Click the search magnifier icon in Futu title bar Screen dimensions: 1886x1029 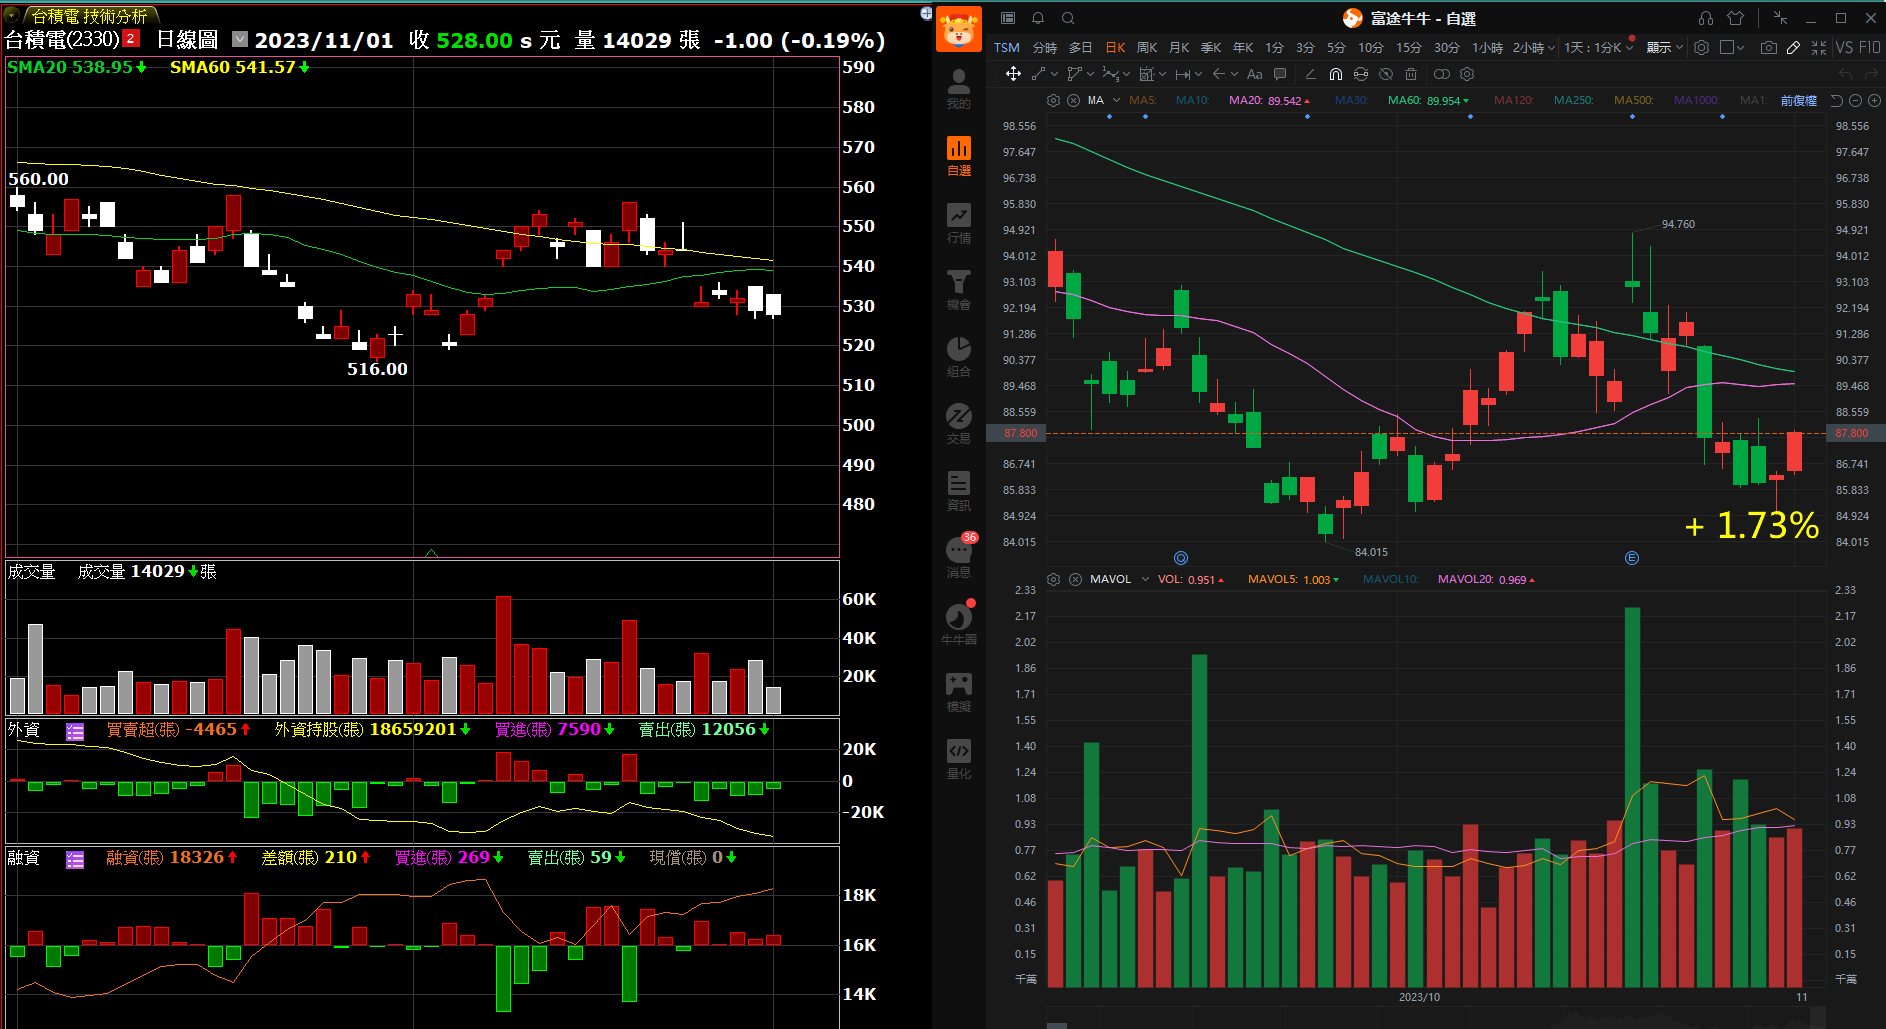click(x=1068, y=18)
